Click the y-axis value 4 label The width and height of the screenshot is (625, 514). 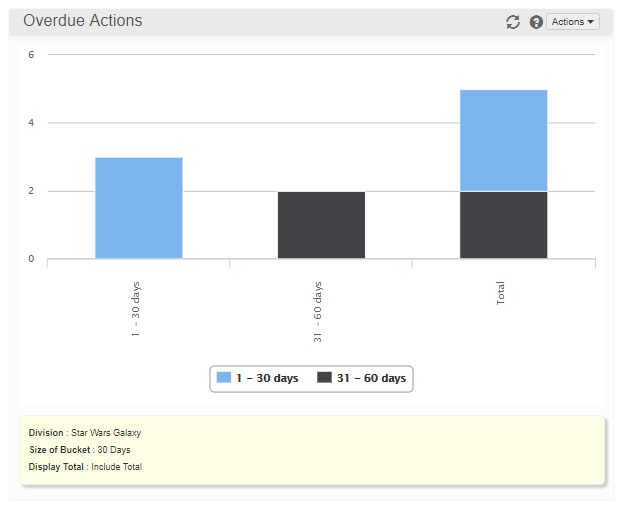(x=31, y=123)
